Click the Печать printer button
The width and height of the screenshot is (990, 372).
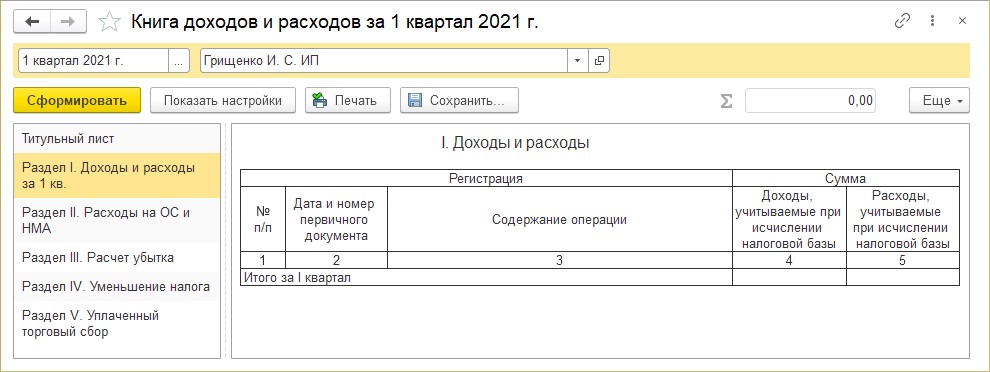coord(348,100)
